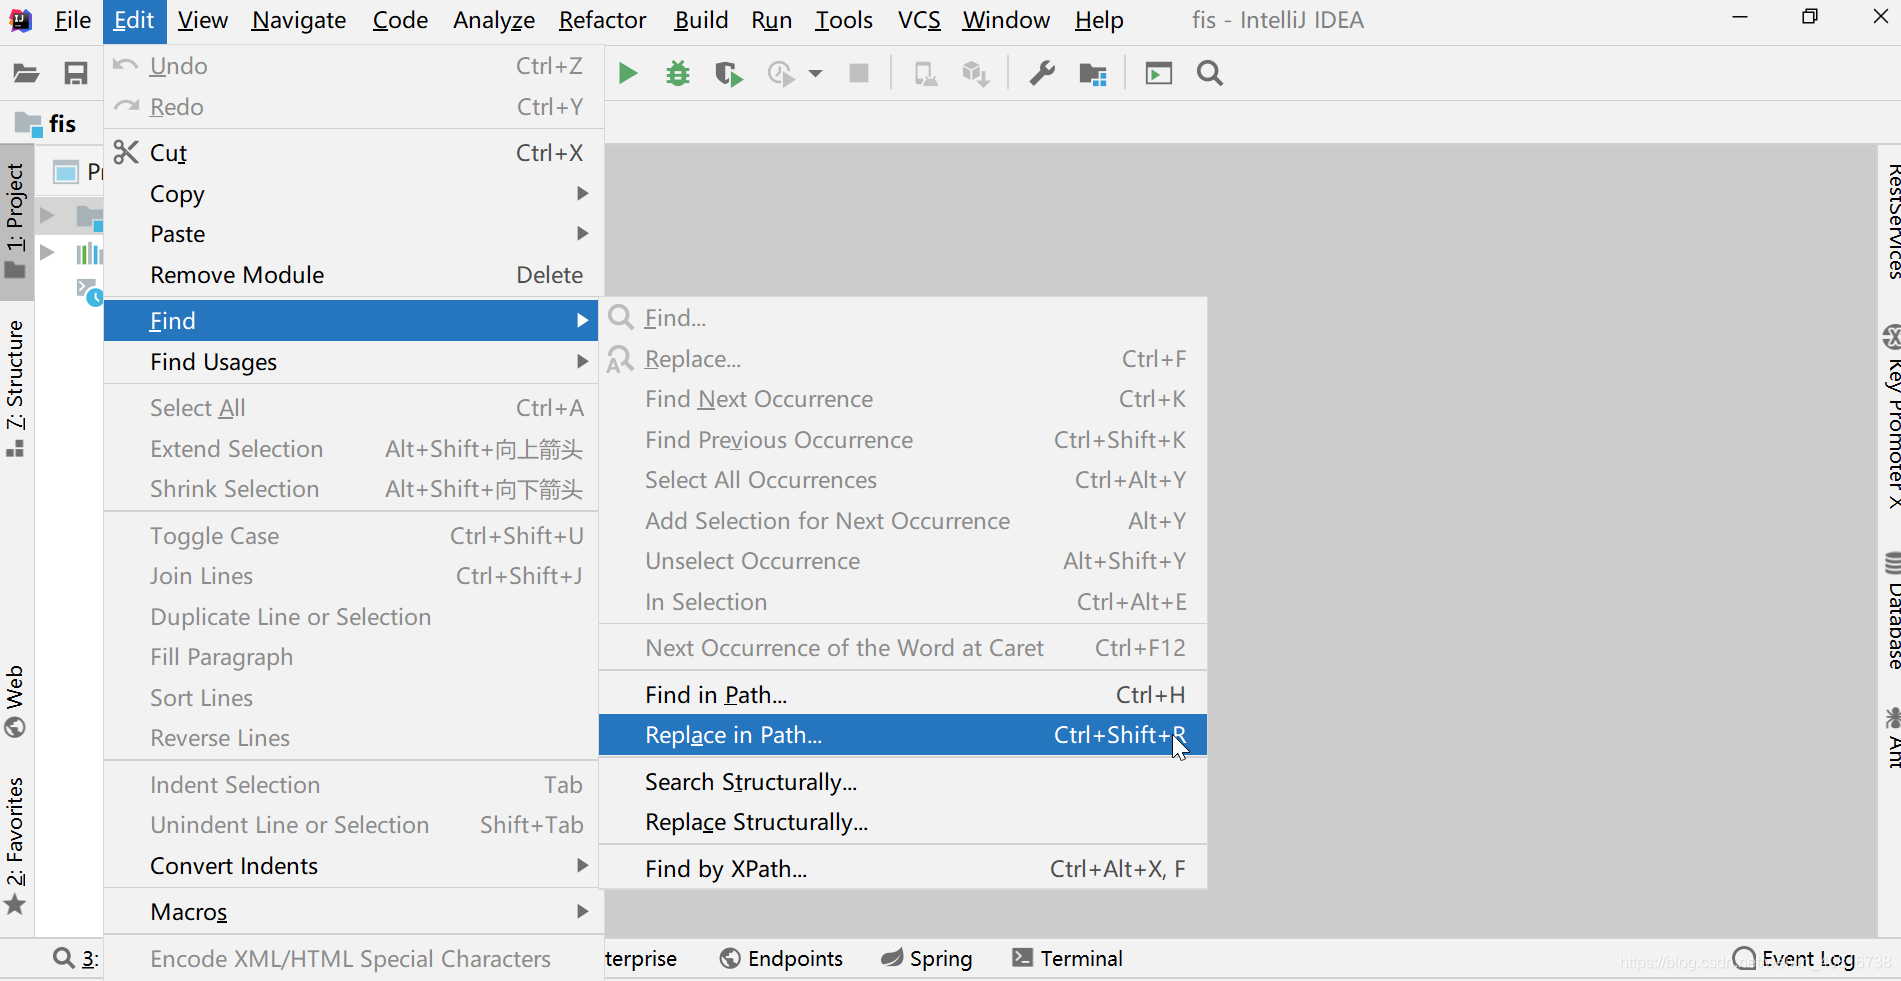This screenshot has width=1901, height=981.
Task: Open the View menu
Action: point(203,20)
